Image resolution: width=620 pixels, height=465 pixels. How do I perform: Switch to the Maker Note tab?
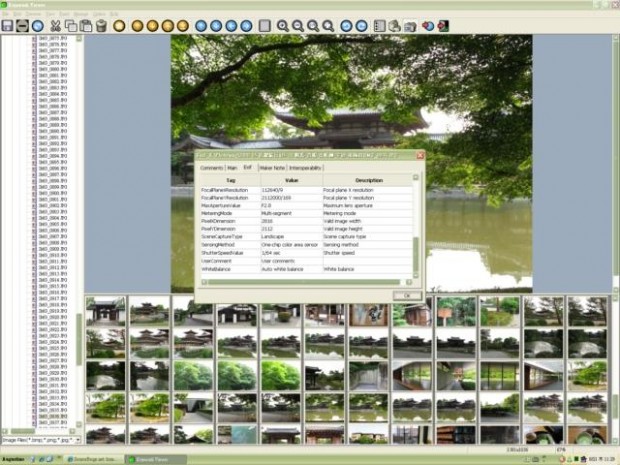point(272,168)
